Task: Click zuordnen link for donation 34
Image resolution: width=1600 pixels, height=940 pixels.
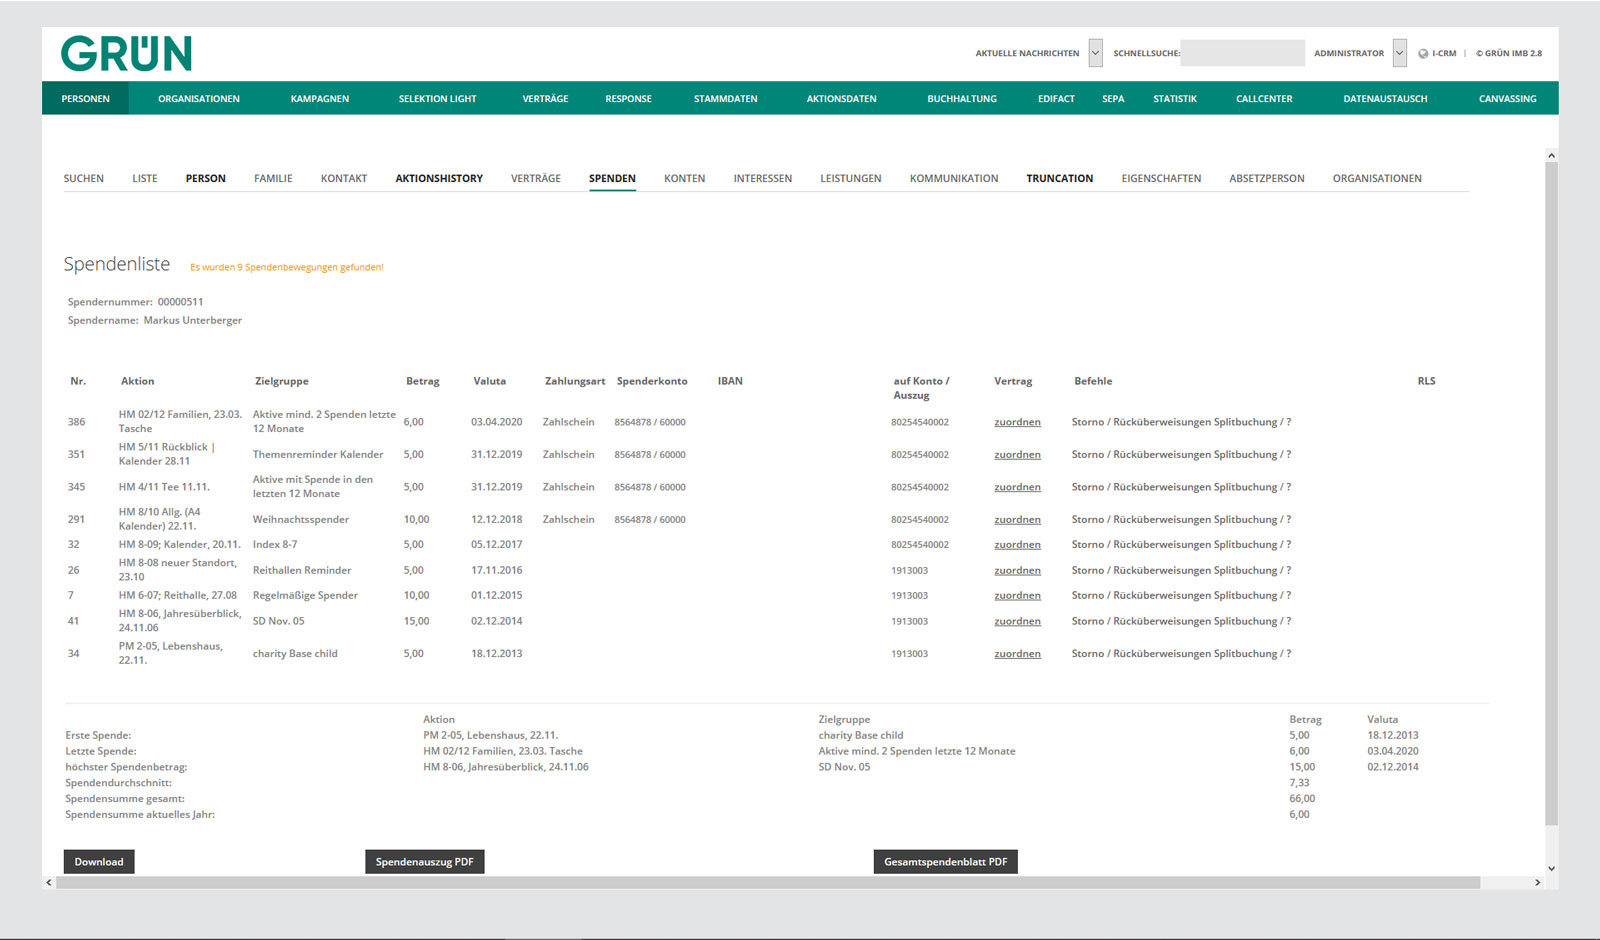Action: tap(1017, 654)
